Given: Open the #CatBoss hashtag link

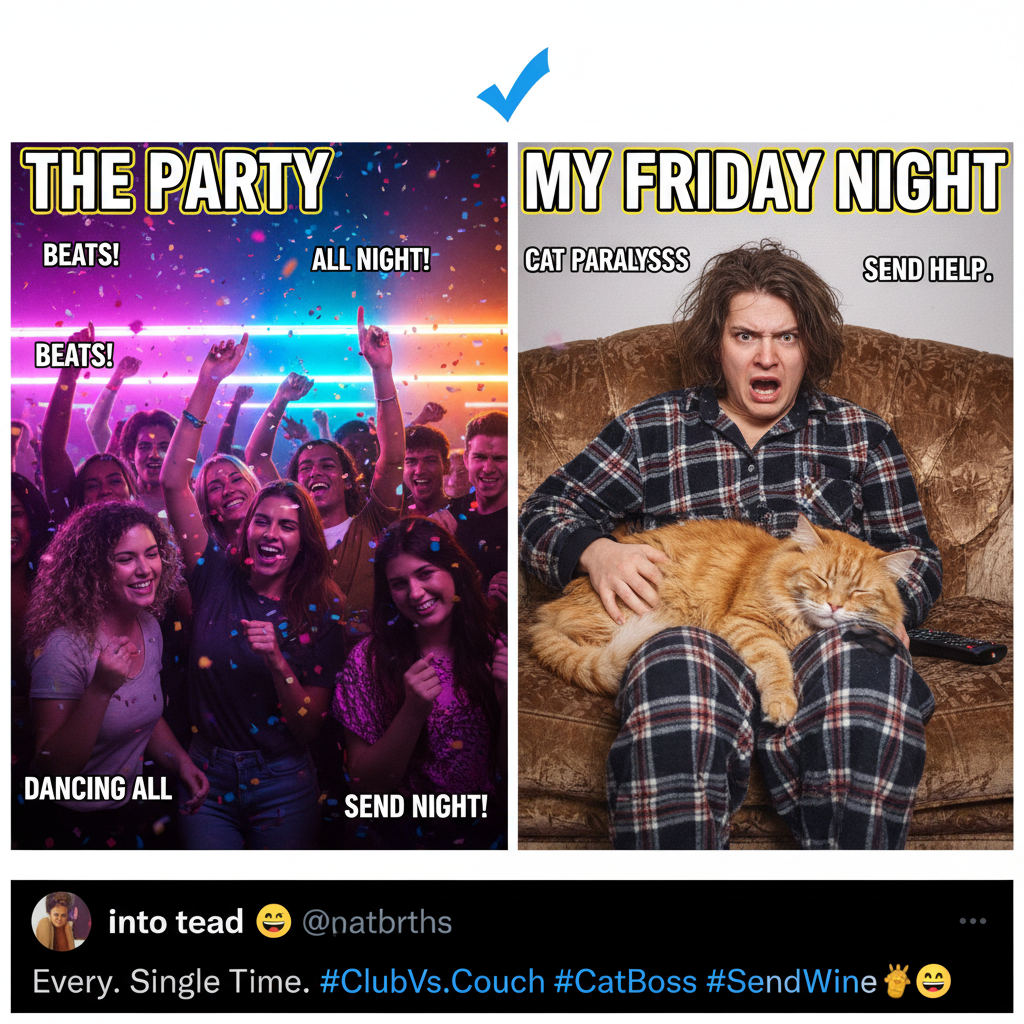Looking at the screenshot, I should tap(625, 982).
